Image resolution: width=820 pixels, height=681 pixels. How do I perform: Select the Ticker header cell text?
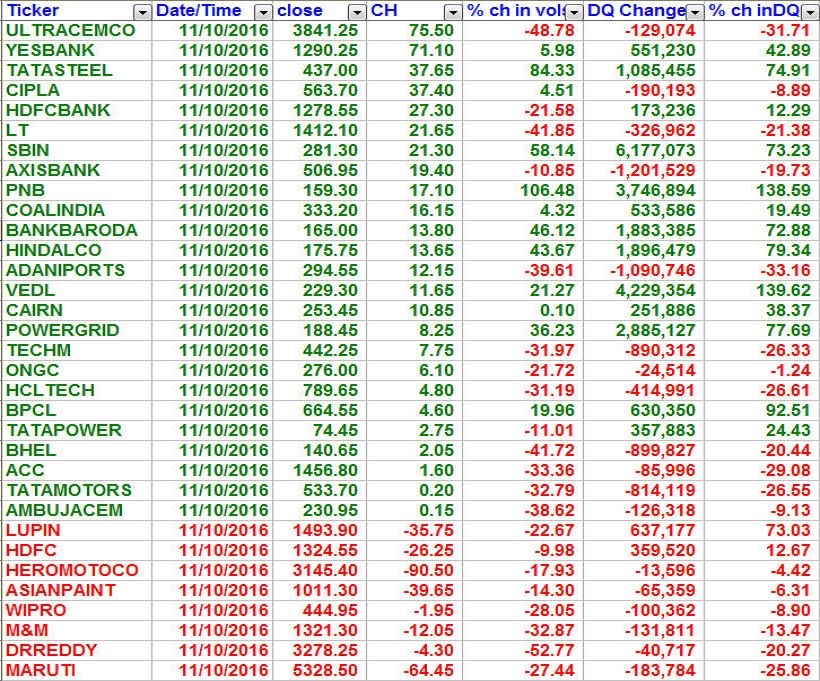[33, 11]
